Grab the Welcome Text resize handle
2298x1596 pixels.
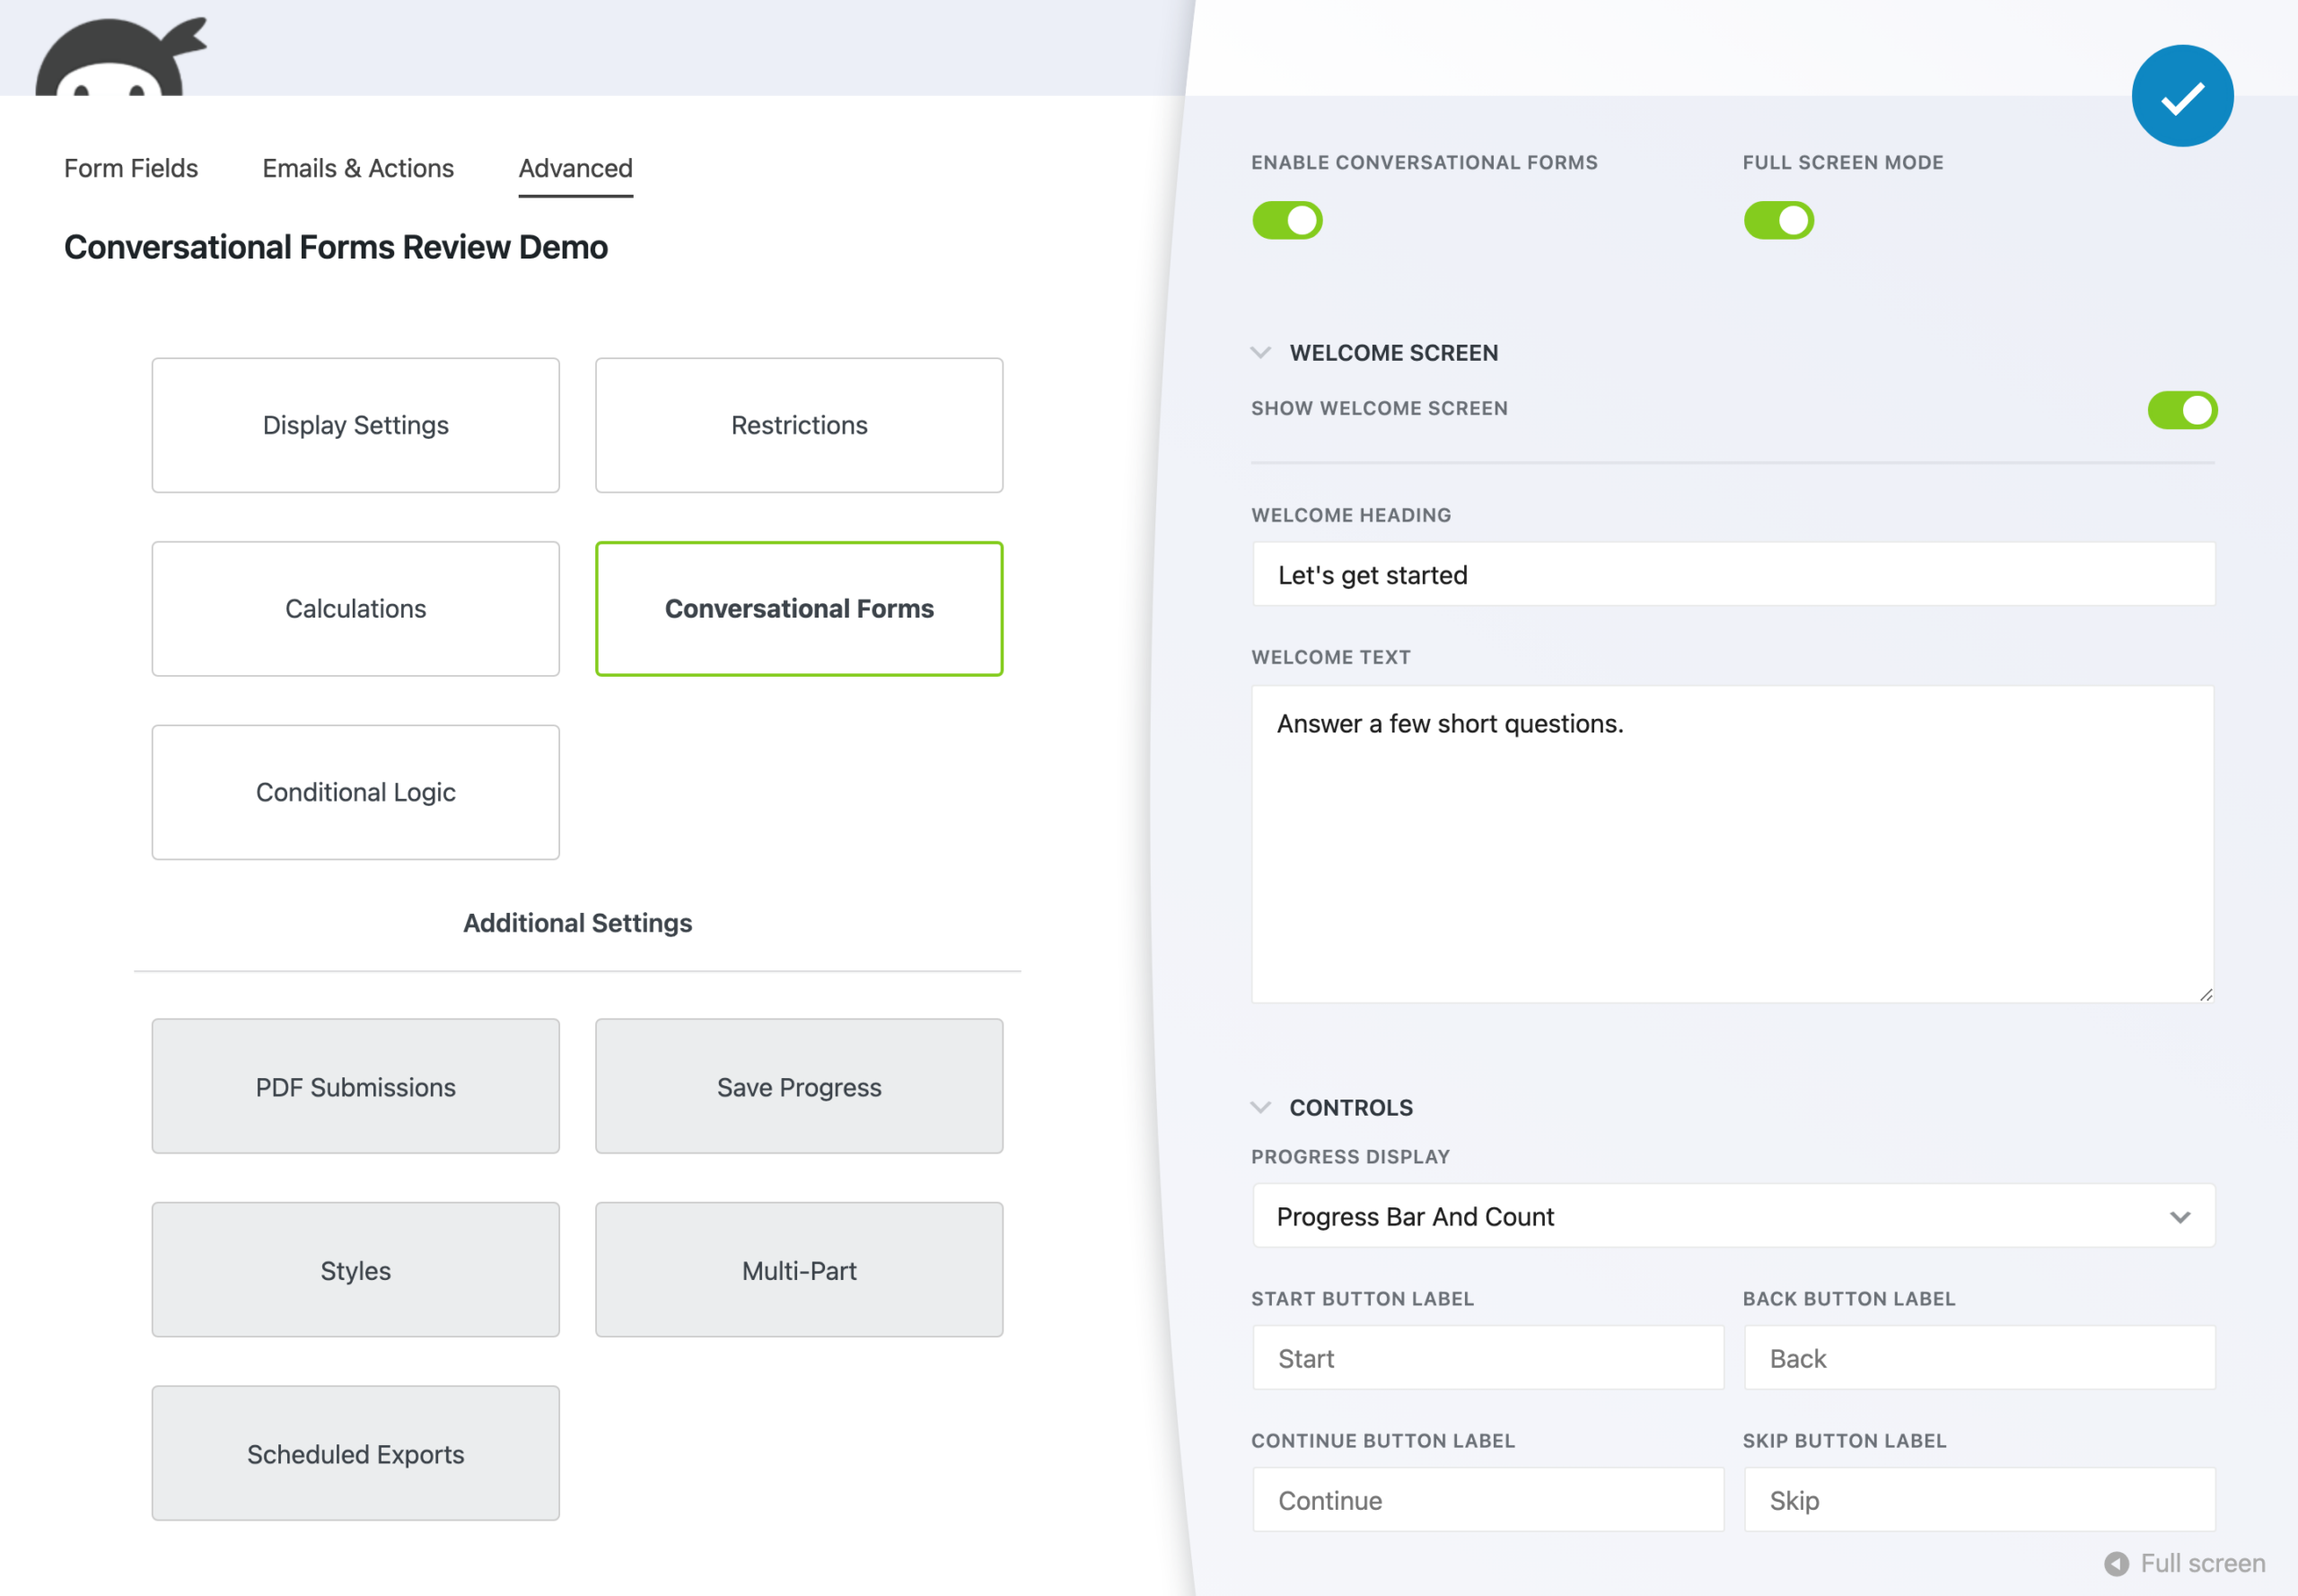coord(2205,994)
